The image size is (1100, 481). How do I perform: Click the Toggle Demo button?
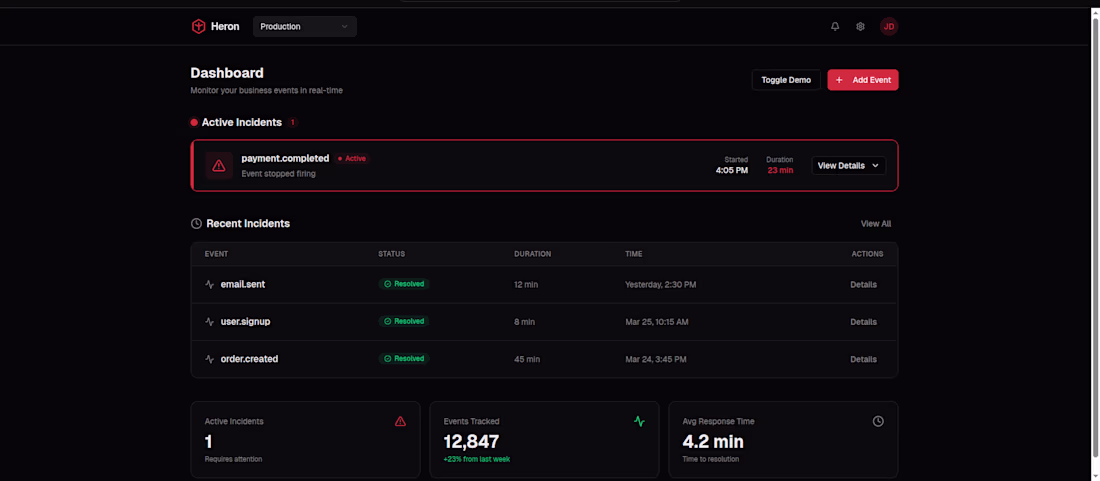click(x=786, y=80)
